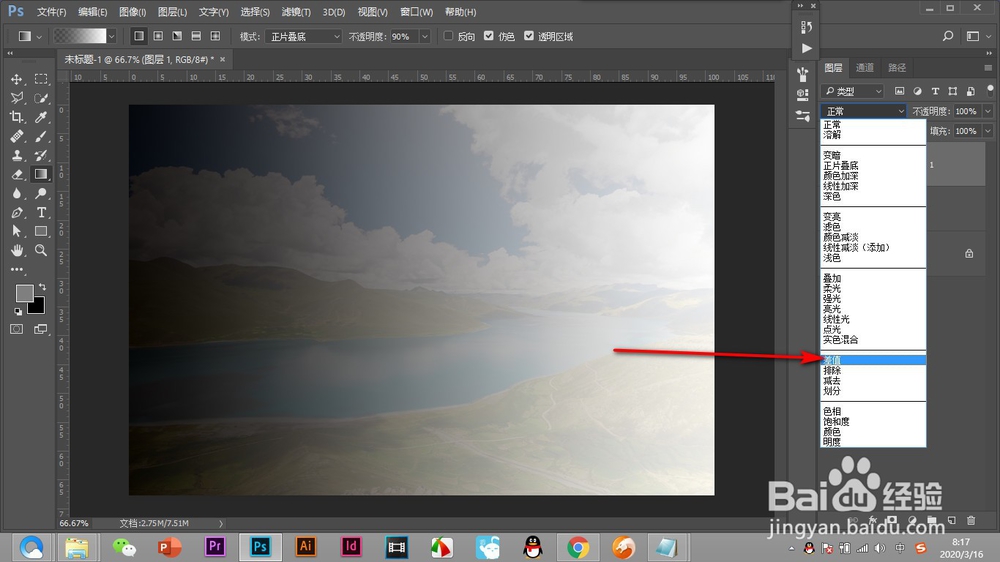This screenshot has height=562, width=1000.
Task: Open the 模式 正片叠底 dropdown
Action: tap(304, 36)
